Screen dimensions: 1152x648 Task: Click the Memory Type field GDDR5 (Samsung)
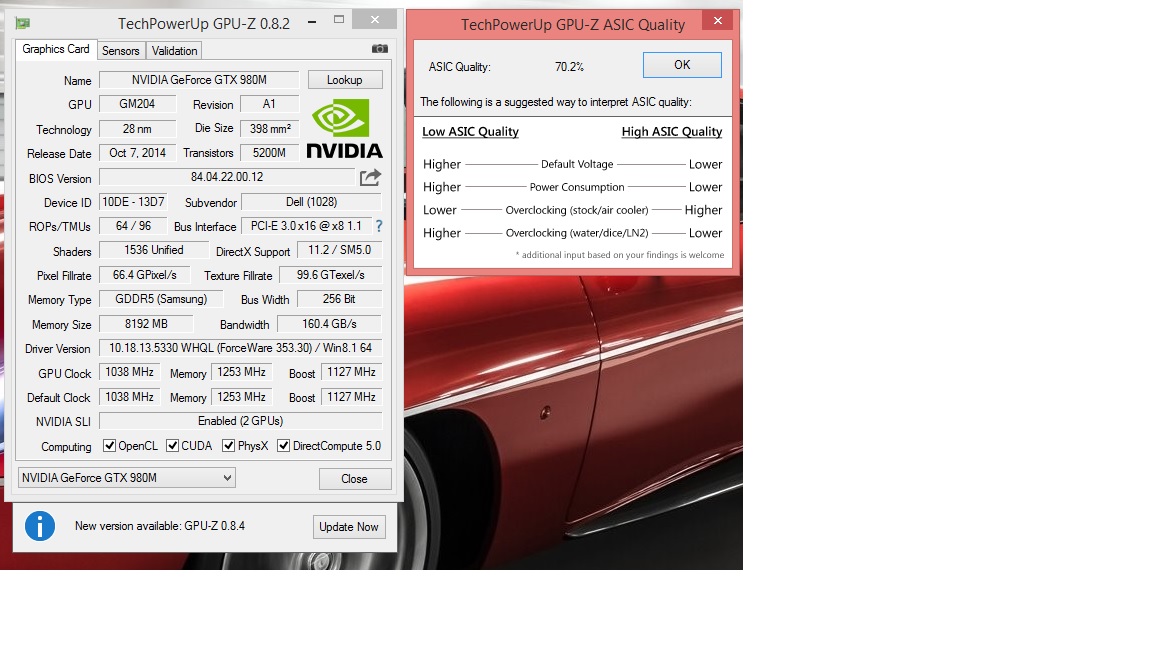point(161,299)
